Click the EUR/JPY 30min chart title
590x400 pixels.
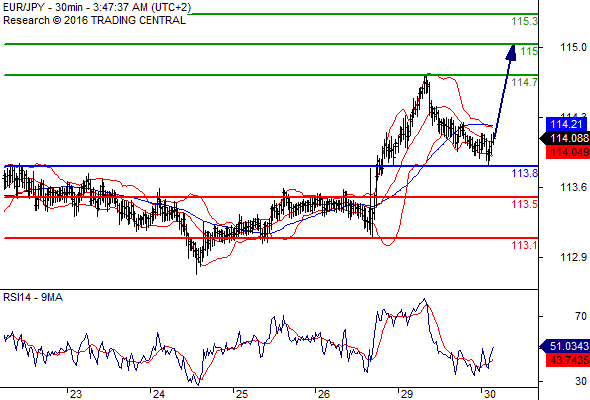(x=97, y=8)
